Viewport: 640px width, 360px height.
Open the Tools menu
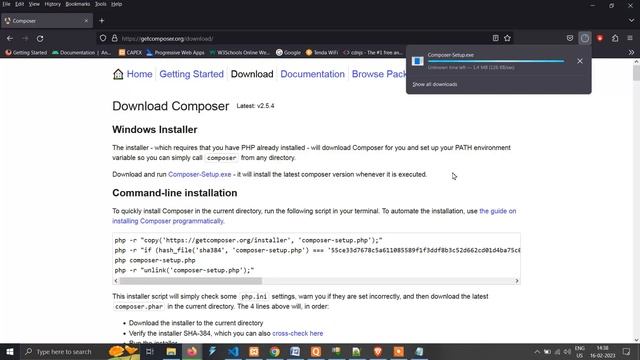[x=100, y=4]
